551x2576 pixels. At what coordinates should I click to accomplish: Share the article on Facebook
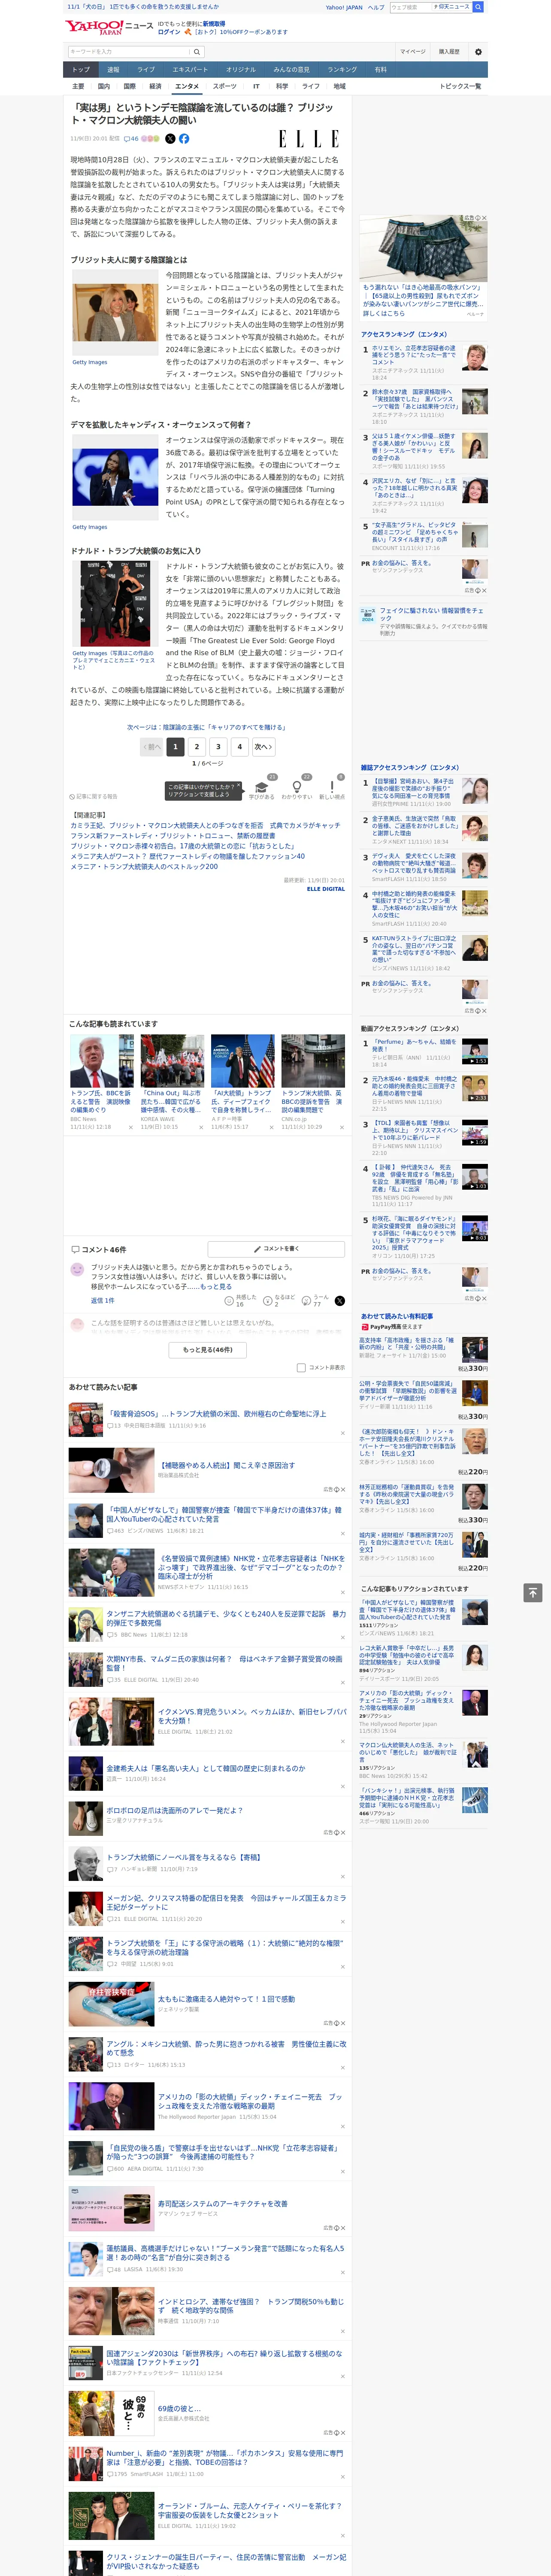pyautogui.click(x=184, y=139)
